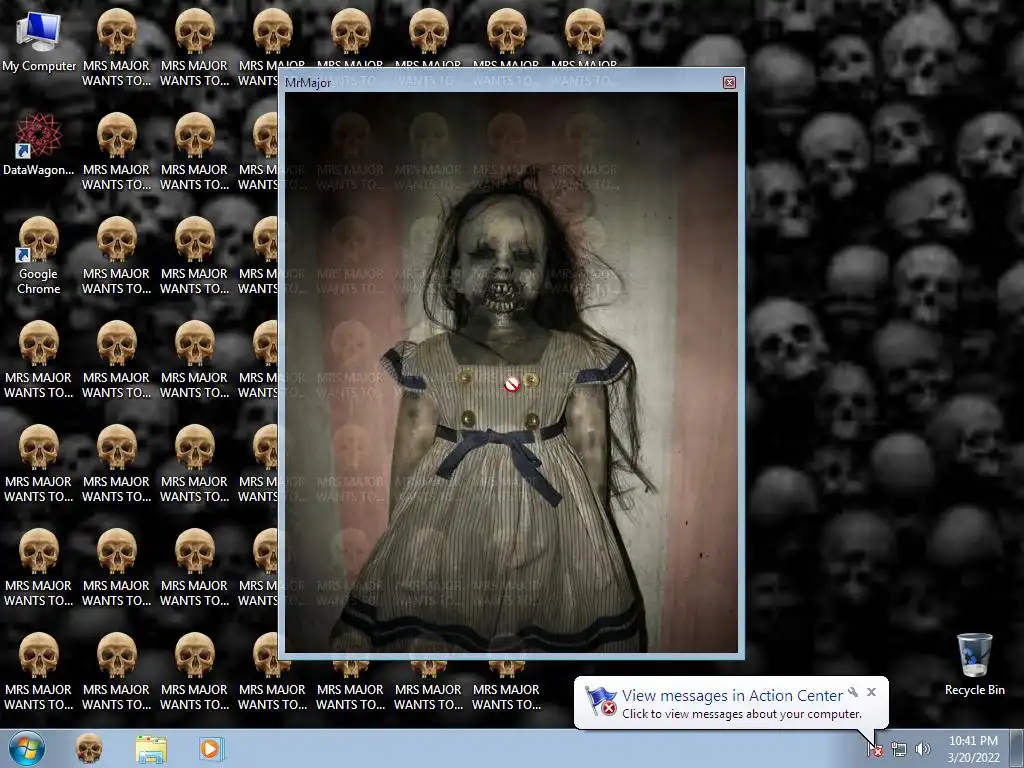Image resolution: width=1024 pixels, height=768 pixels.
Task: Close the MrMajor window
Action: pyautogui.click(x=729, y=82)
